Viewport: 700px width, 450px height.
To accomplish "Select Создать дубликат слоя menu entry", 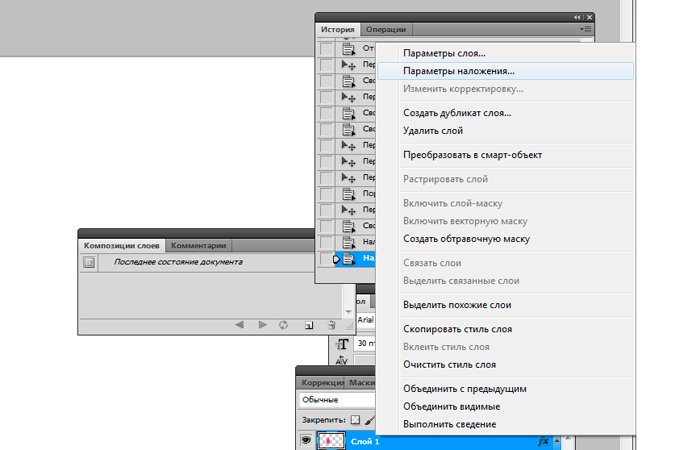I will [x=456, y=113].
